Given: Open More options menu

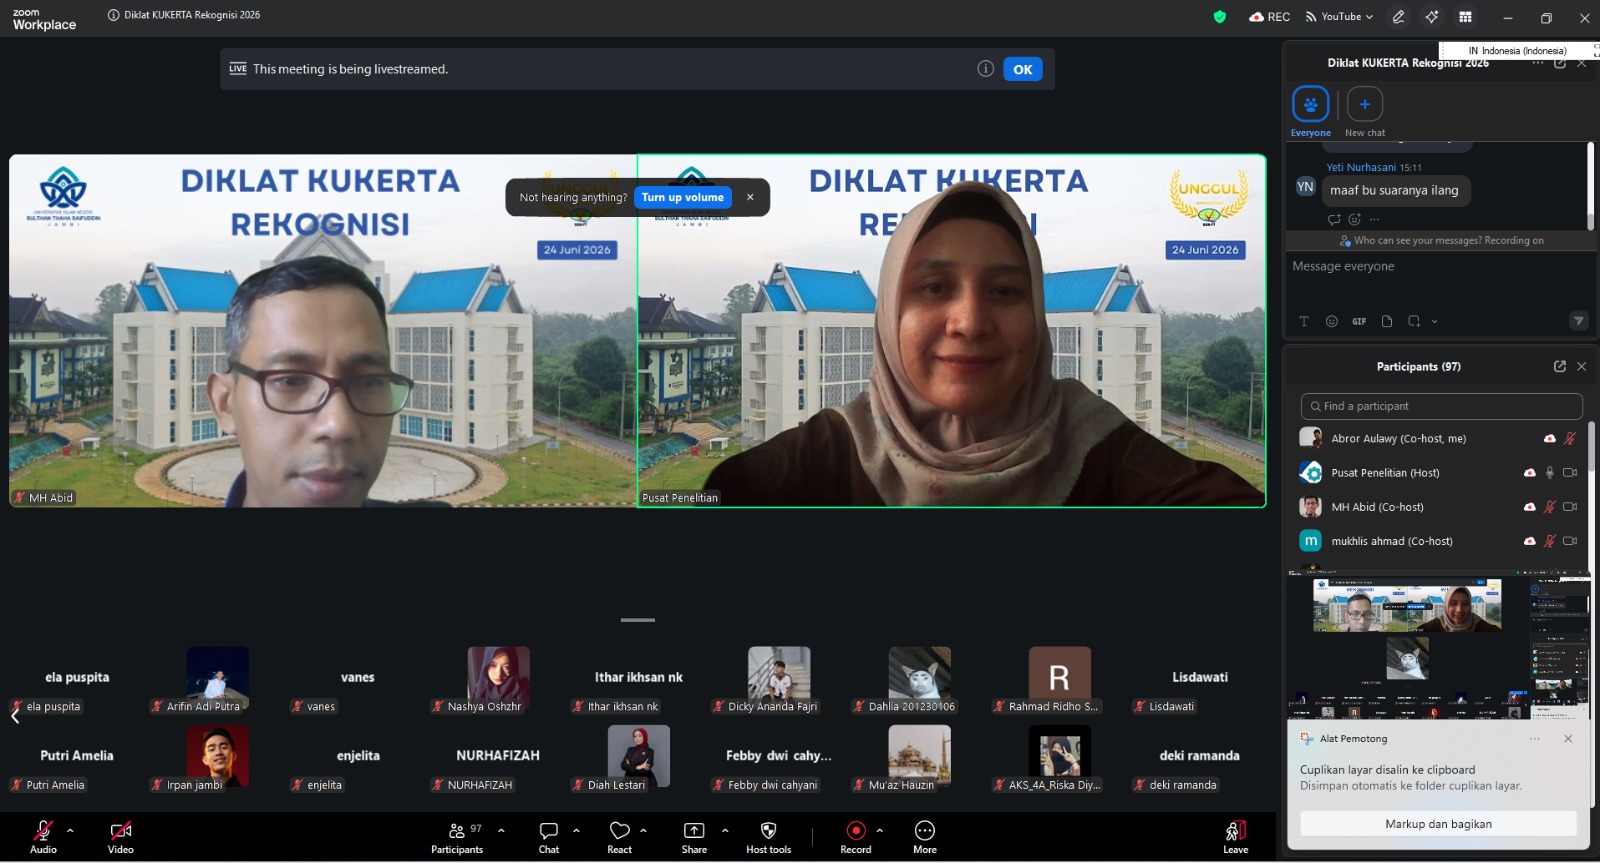Looking at the screenshot, I should coord(925,836).
